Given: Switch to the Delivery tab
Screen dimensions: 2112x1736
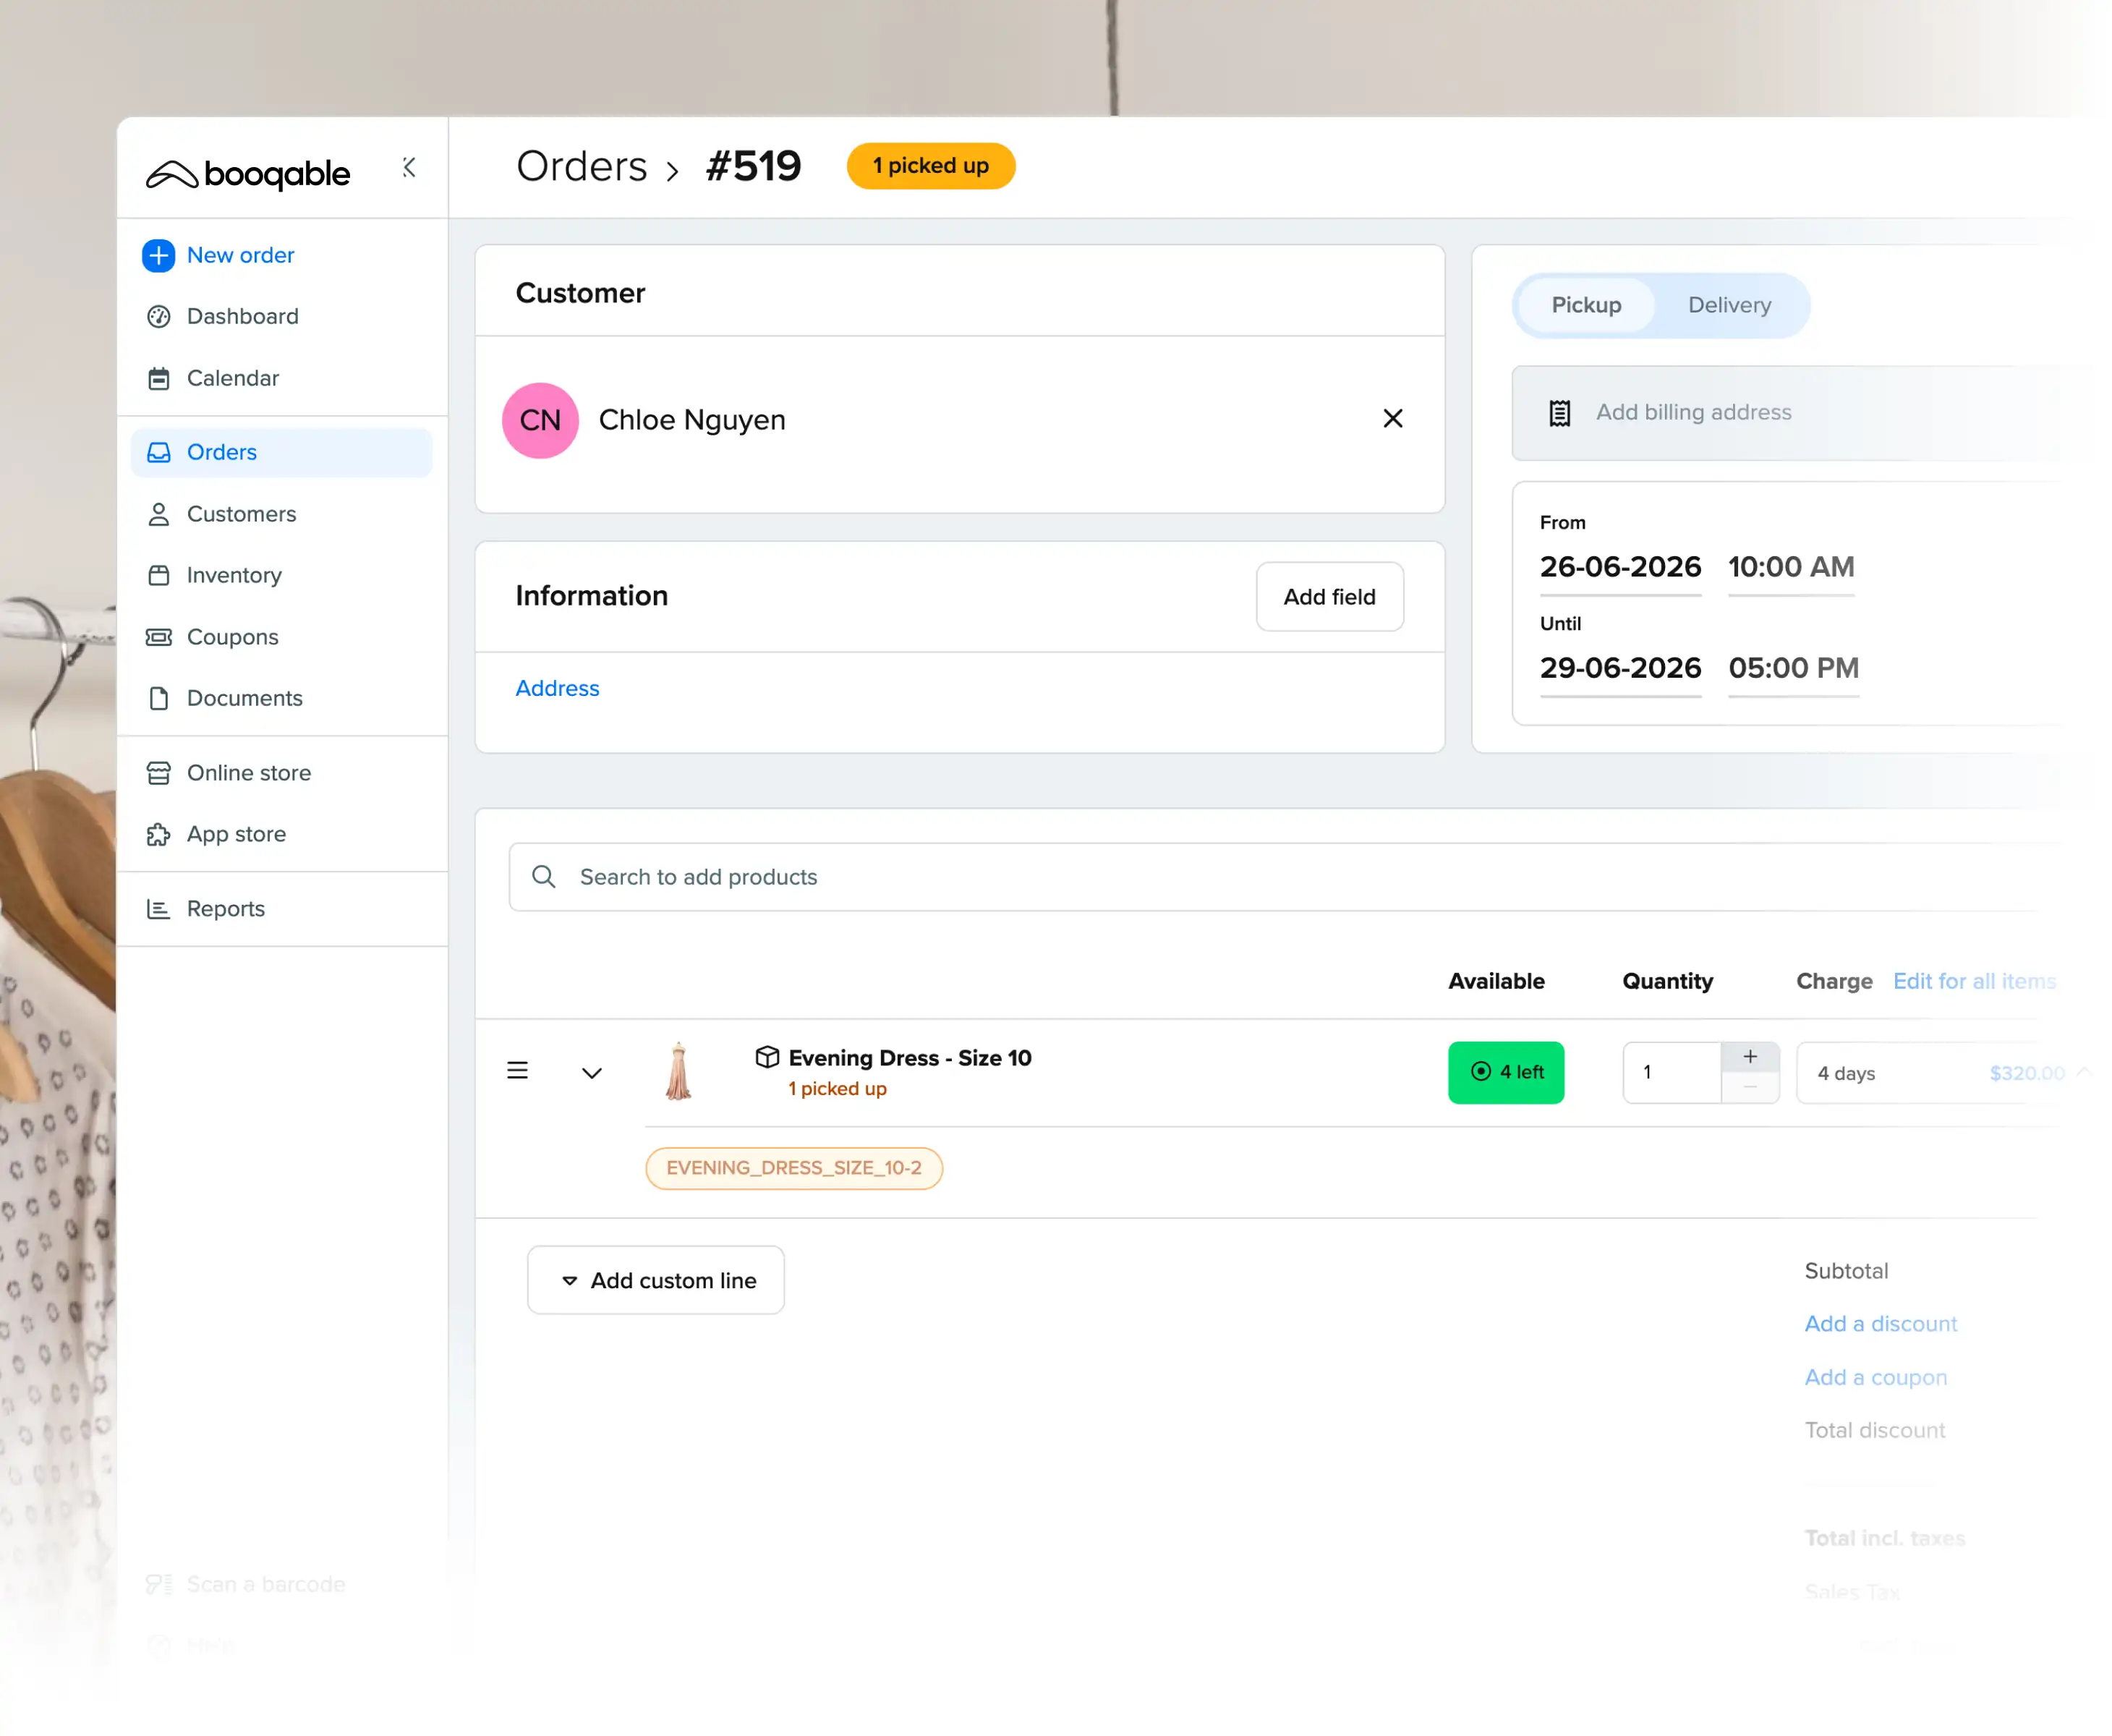Looking at the screenshot, I should tap(1729, 305).
